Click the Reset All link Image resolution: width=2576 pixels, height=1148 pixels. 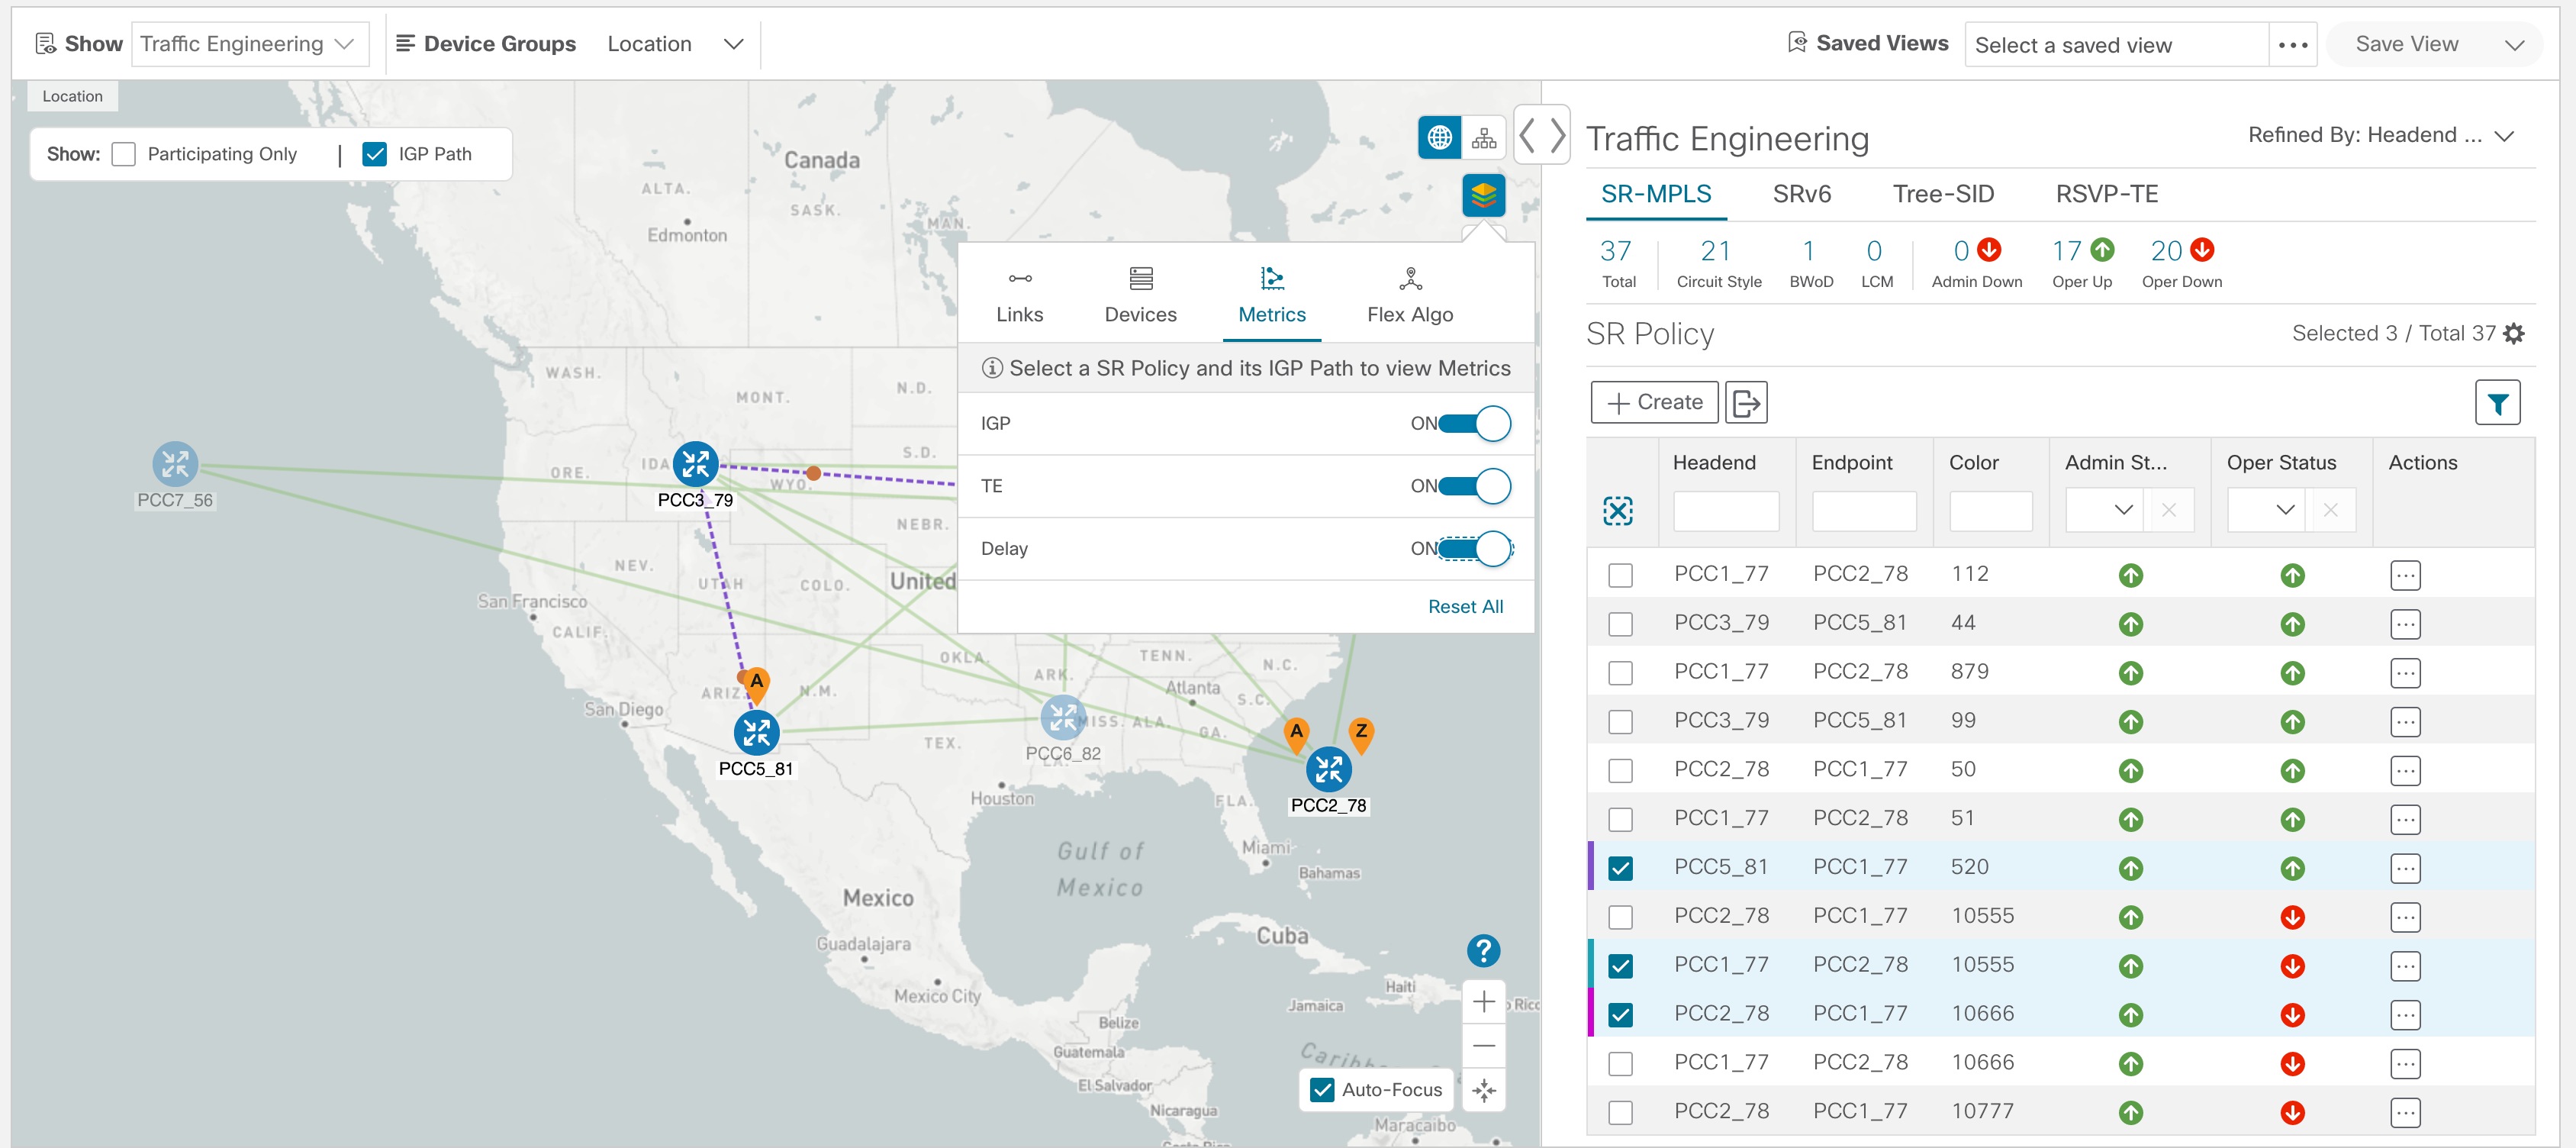(1464, 607)
